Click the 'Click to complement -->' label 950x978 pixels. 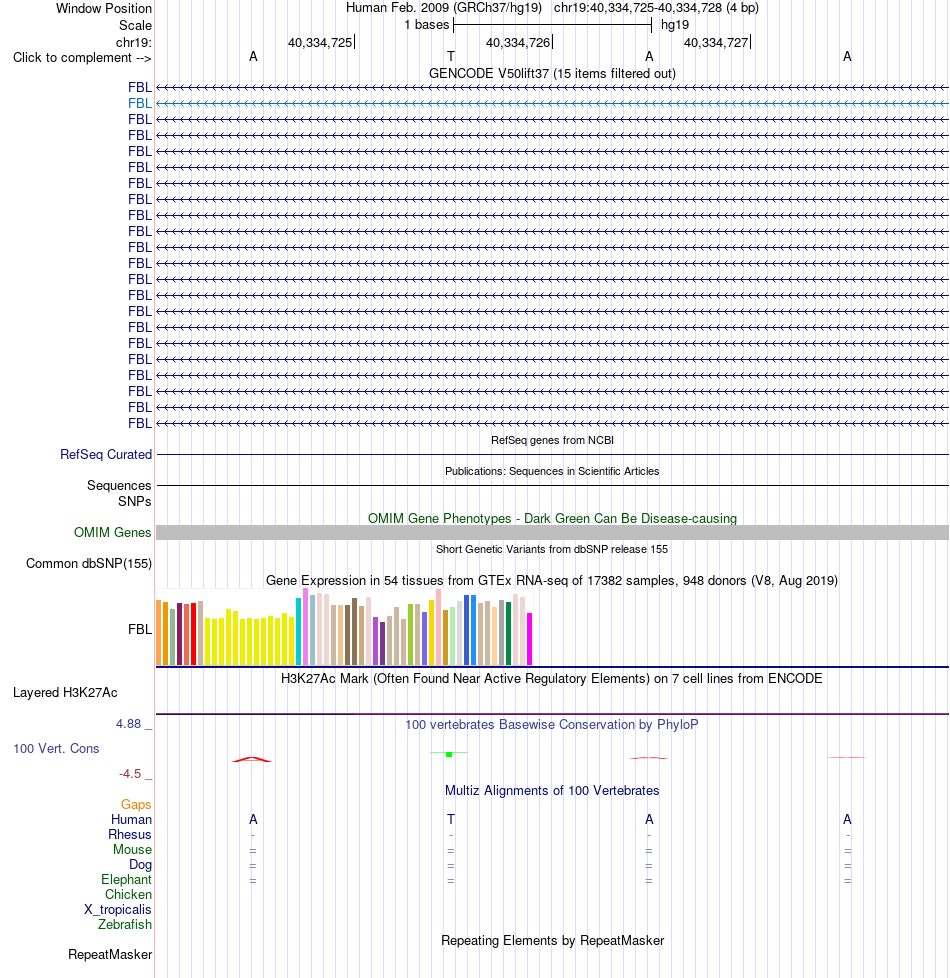(x=82, y=57)
